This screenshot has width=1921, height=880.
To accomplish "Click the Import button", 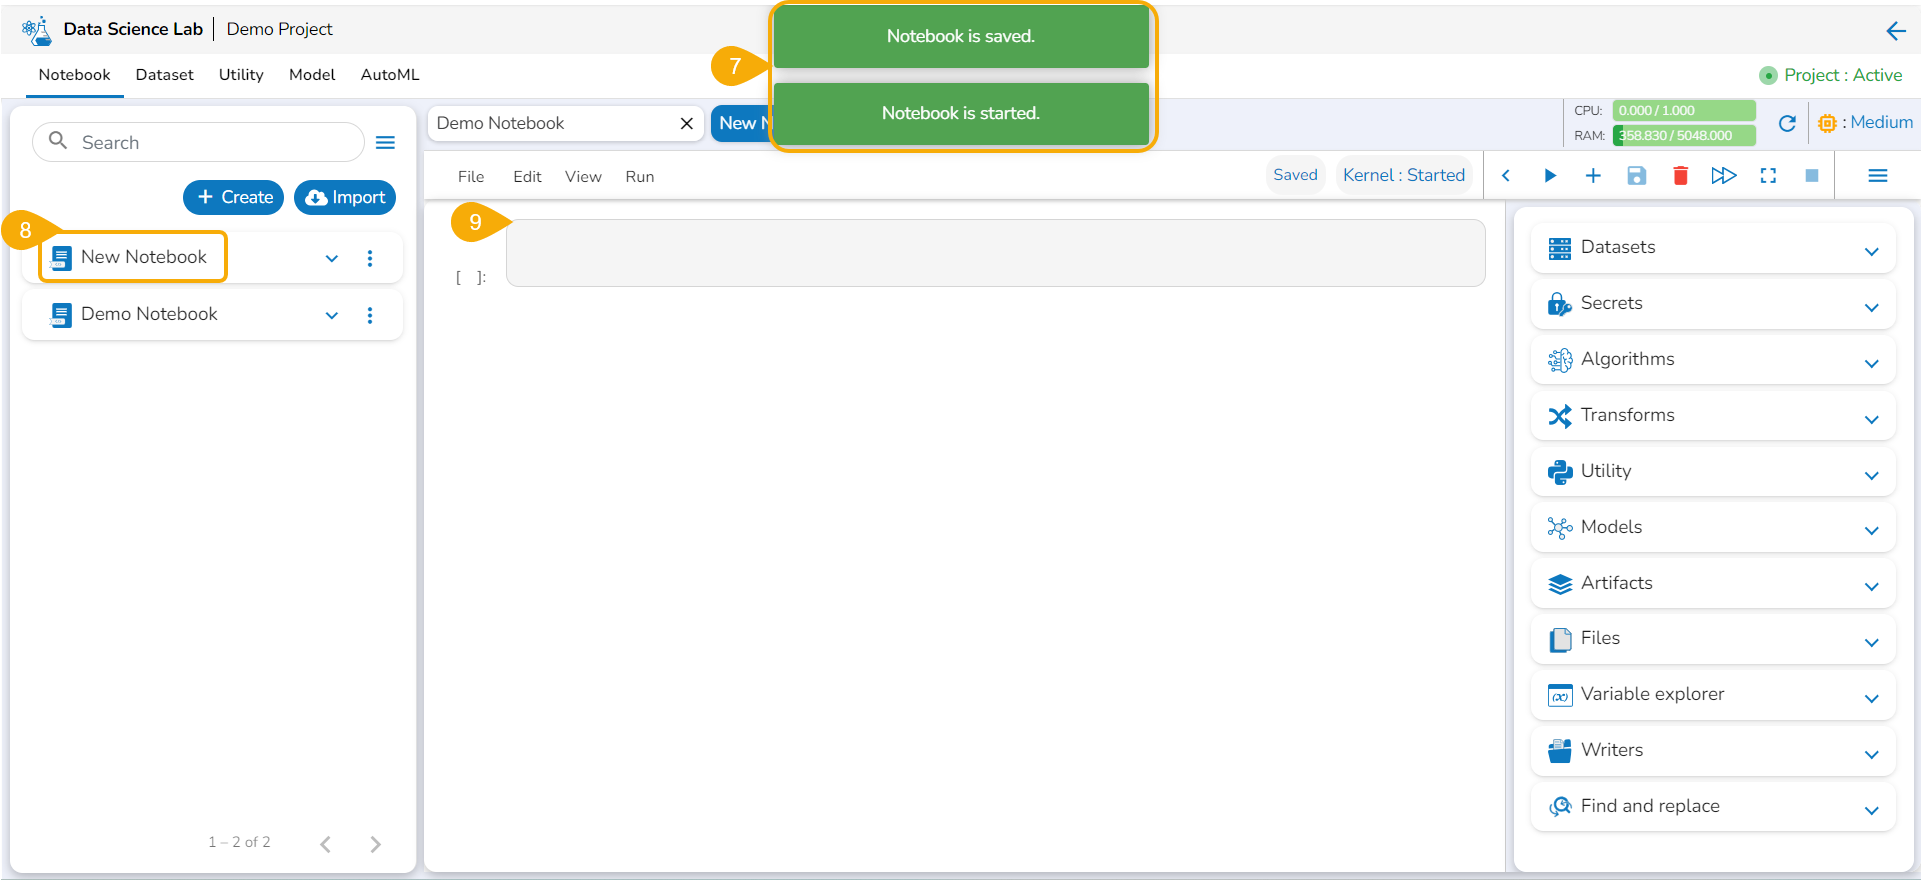I will click(345, 198).
